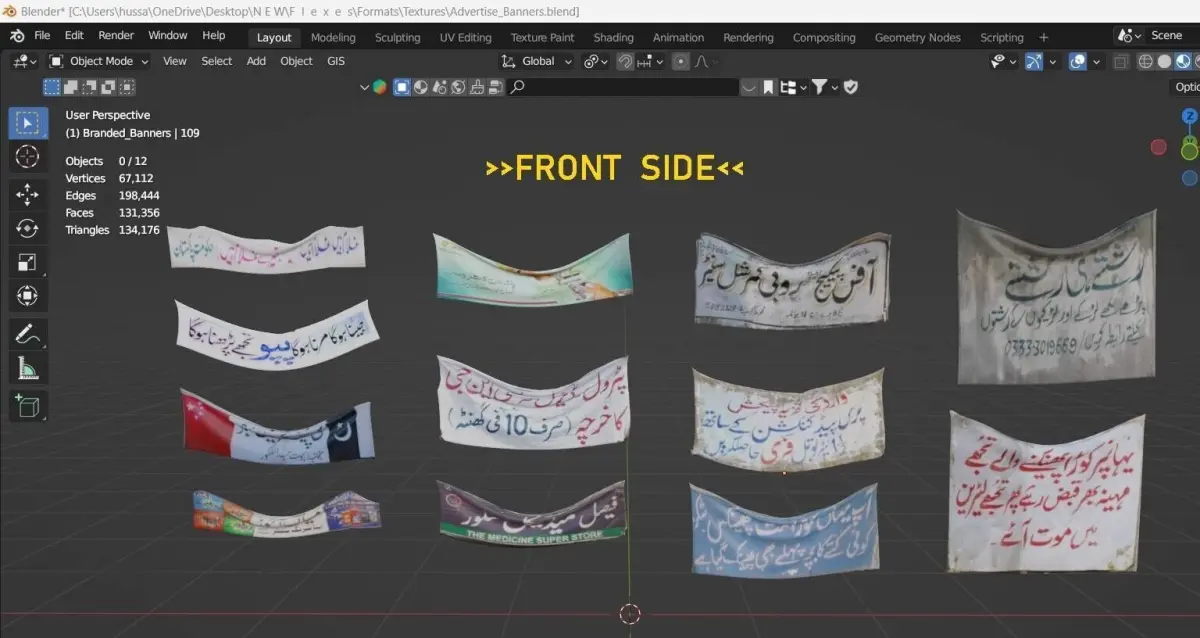The width and height of the screenshot is (1200, 638).
Task: Open the Render menu
Action: pyautogui.click(x=116, y=35)
